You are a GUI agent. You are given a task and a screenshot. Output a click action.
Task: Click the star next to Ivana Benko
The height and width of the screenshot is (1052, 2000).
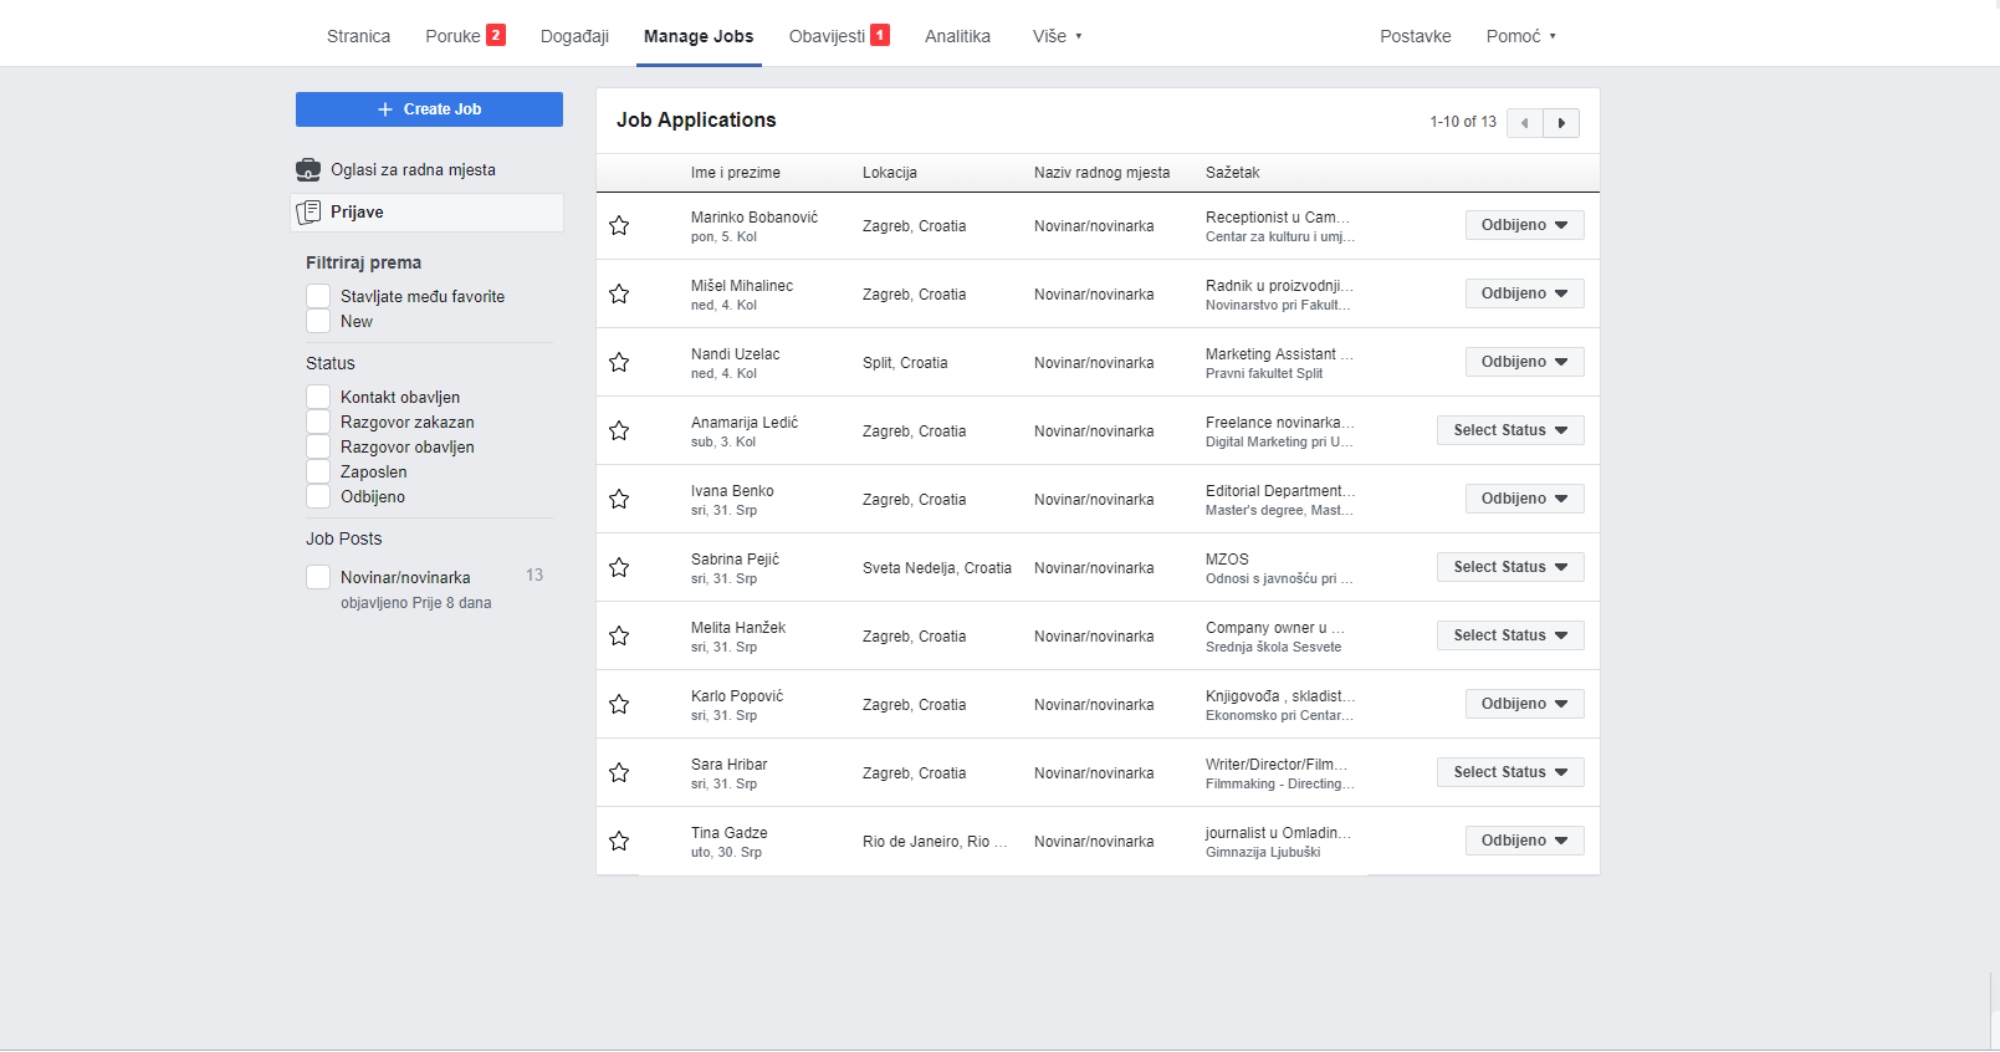coord(619,499)
